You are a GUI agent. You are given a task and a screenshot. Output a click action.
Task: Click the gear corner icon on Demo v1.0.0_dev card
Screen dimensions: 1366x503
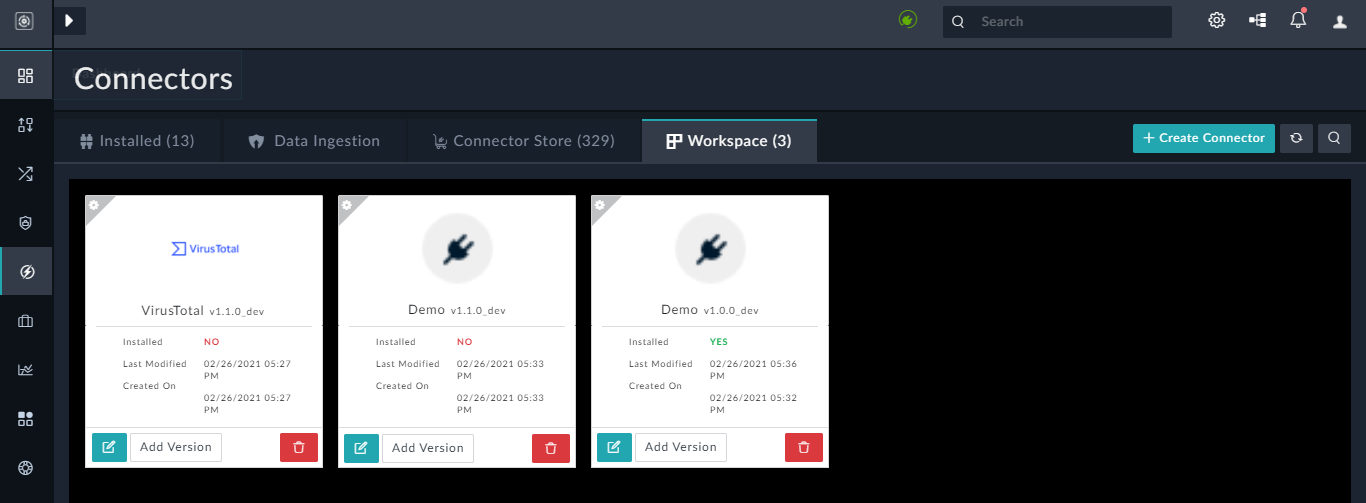pos(600,204)
